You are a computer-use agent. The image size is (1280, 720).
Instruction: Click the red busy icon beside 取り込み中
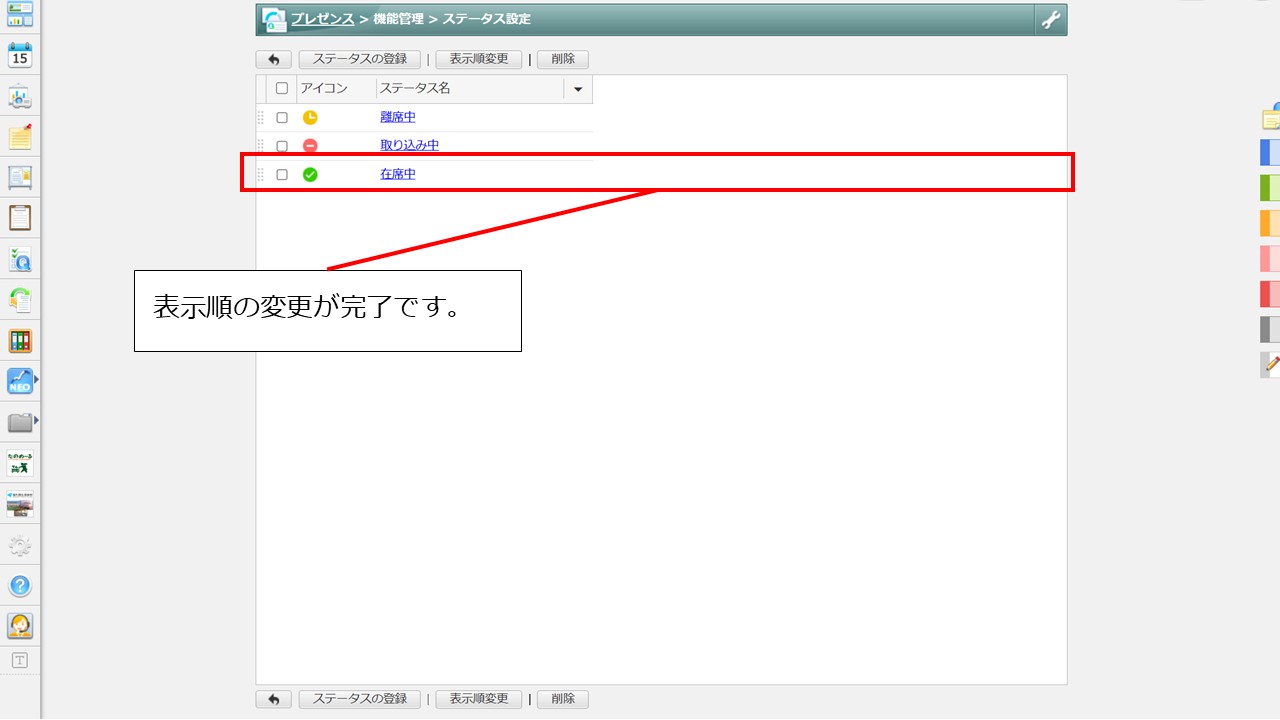point(311,145)
